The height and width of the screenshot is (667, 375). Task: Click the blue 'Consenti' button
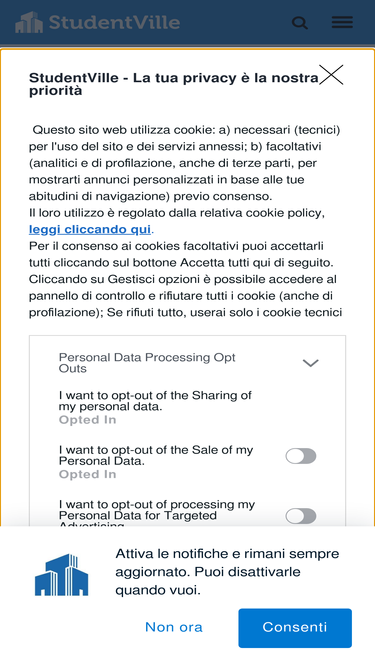click(295, 627)
